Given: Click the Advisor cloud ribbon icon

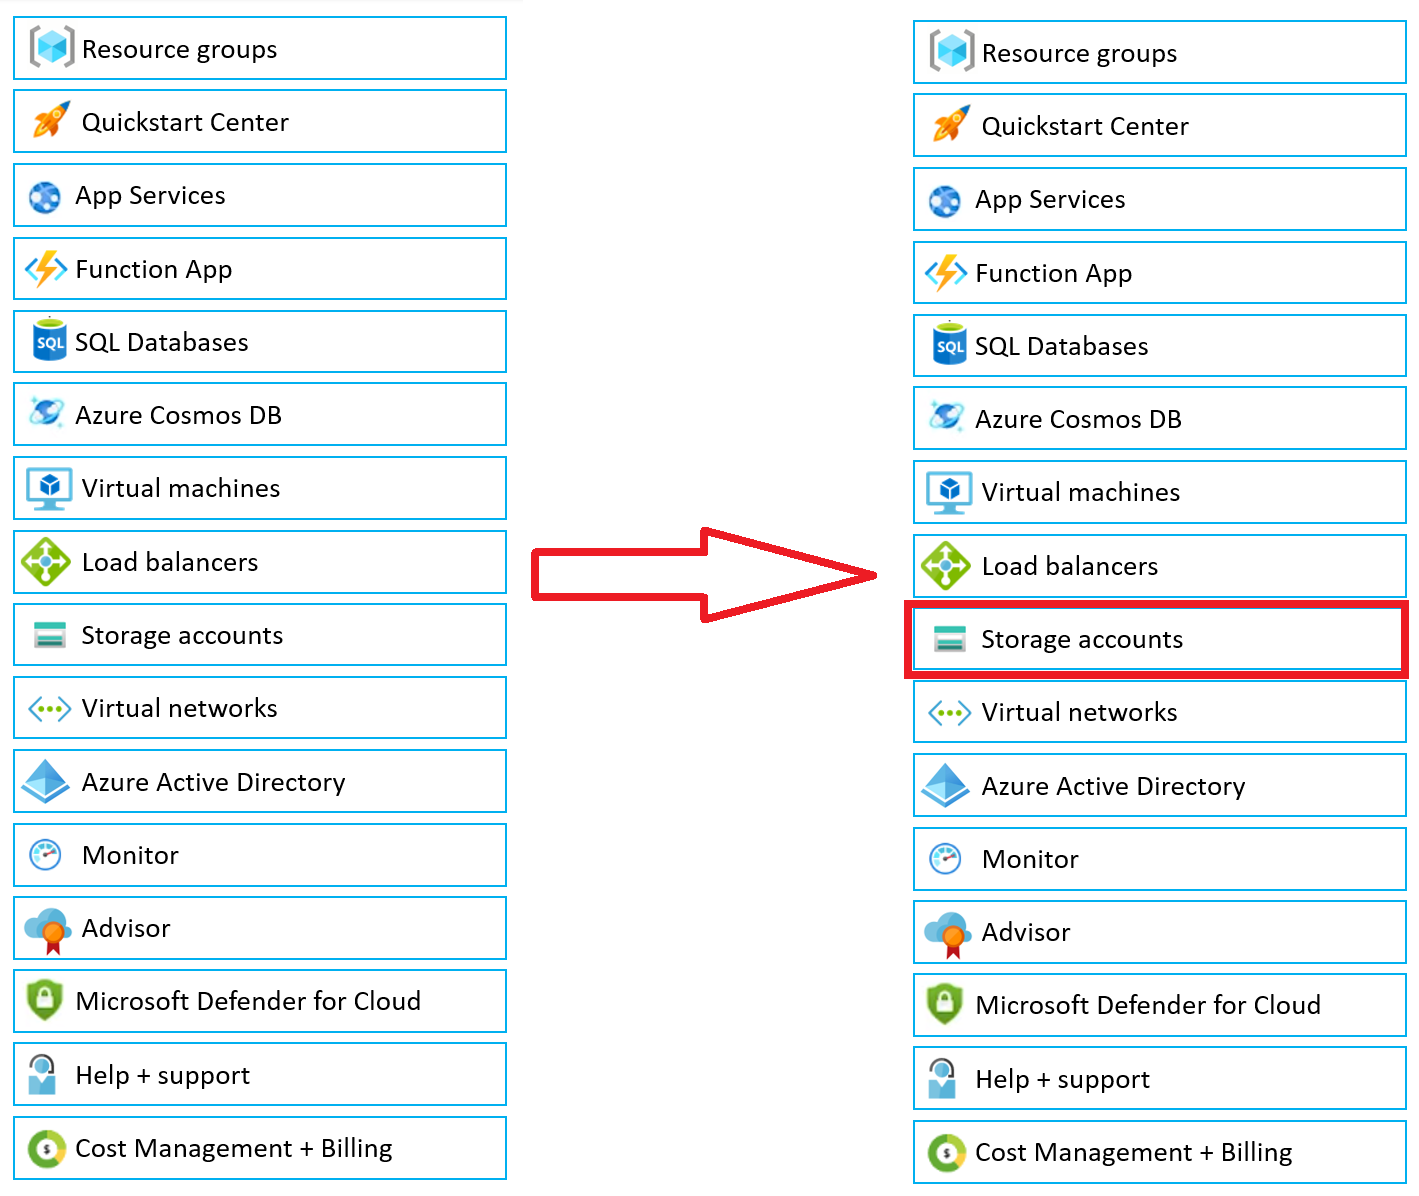Looking at the screenshot, I should 46,928.
